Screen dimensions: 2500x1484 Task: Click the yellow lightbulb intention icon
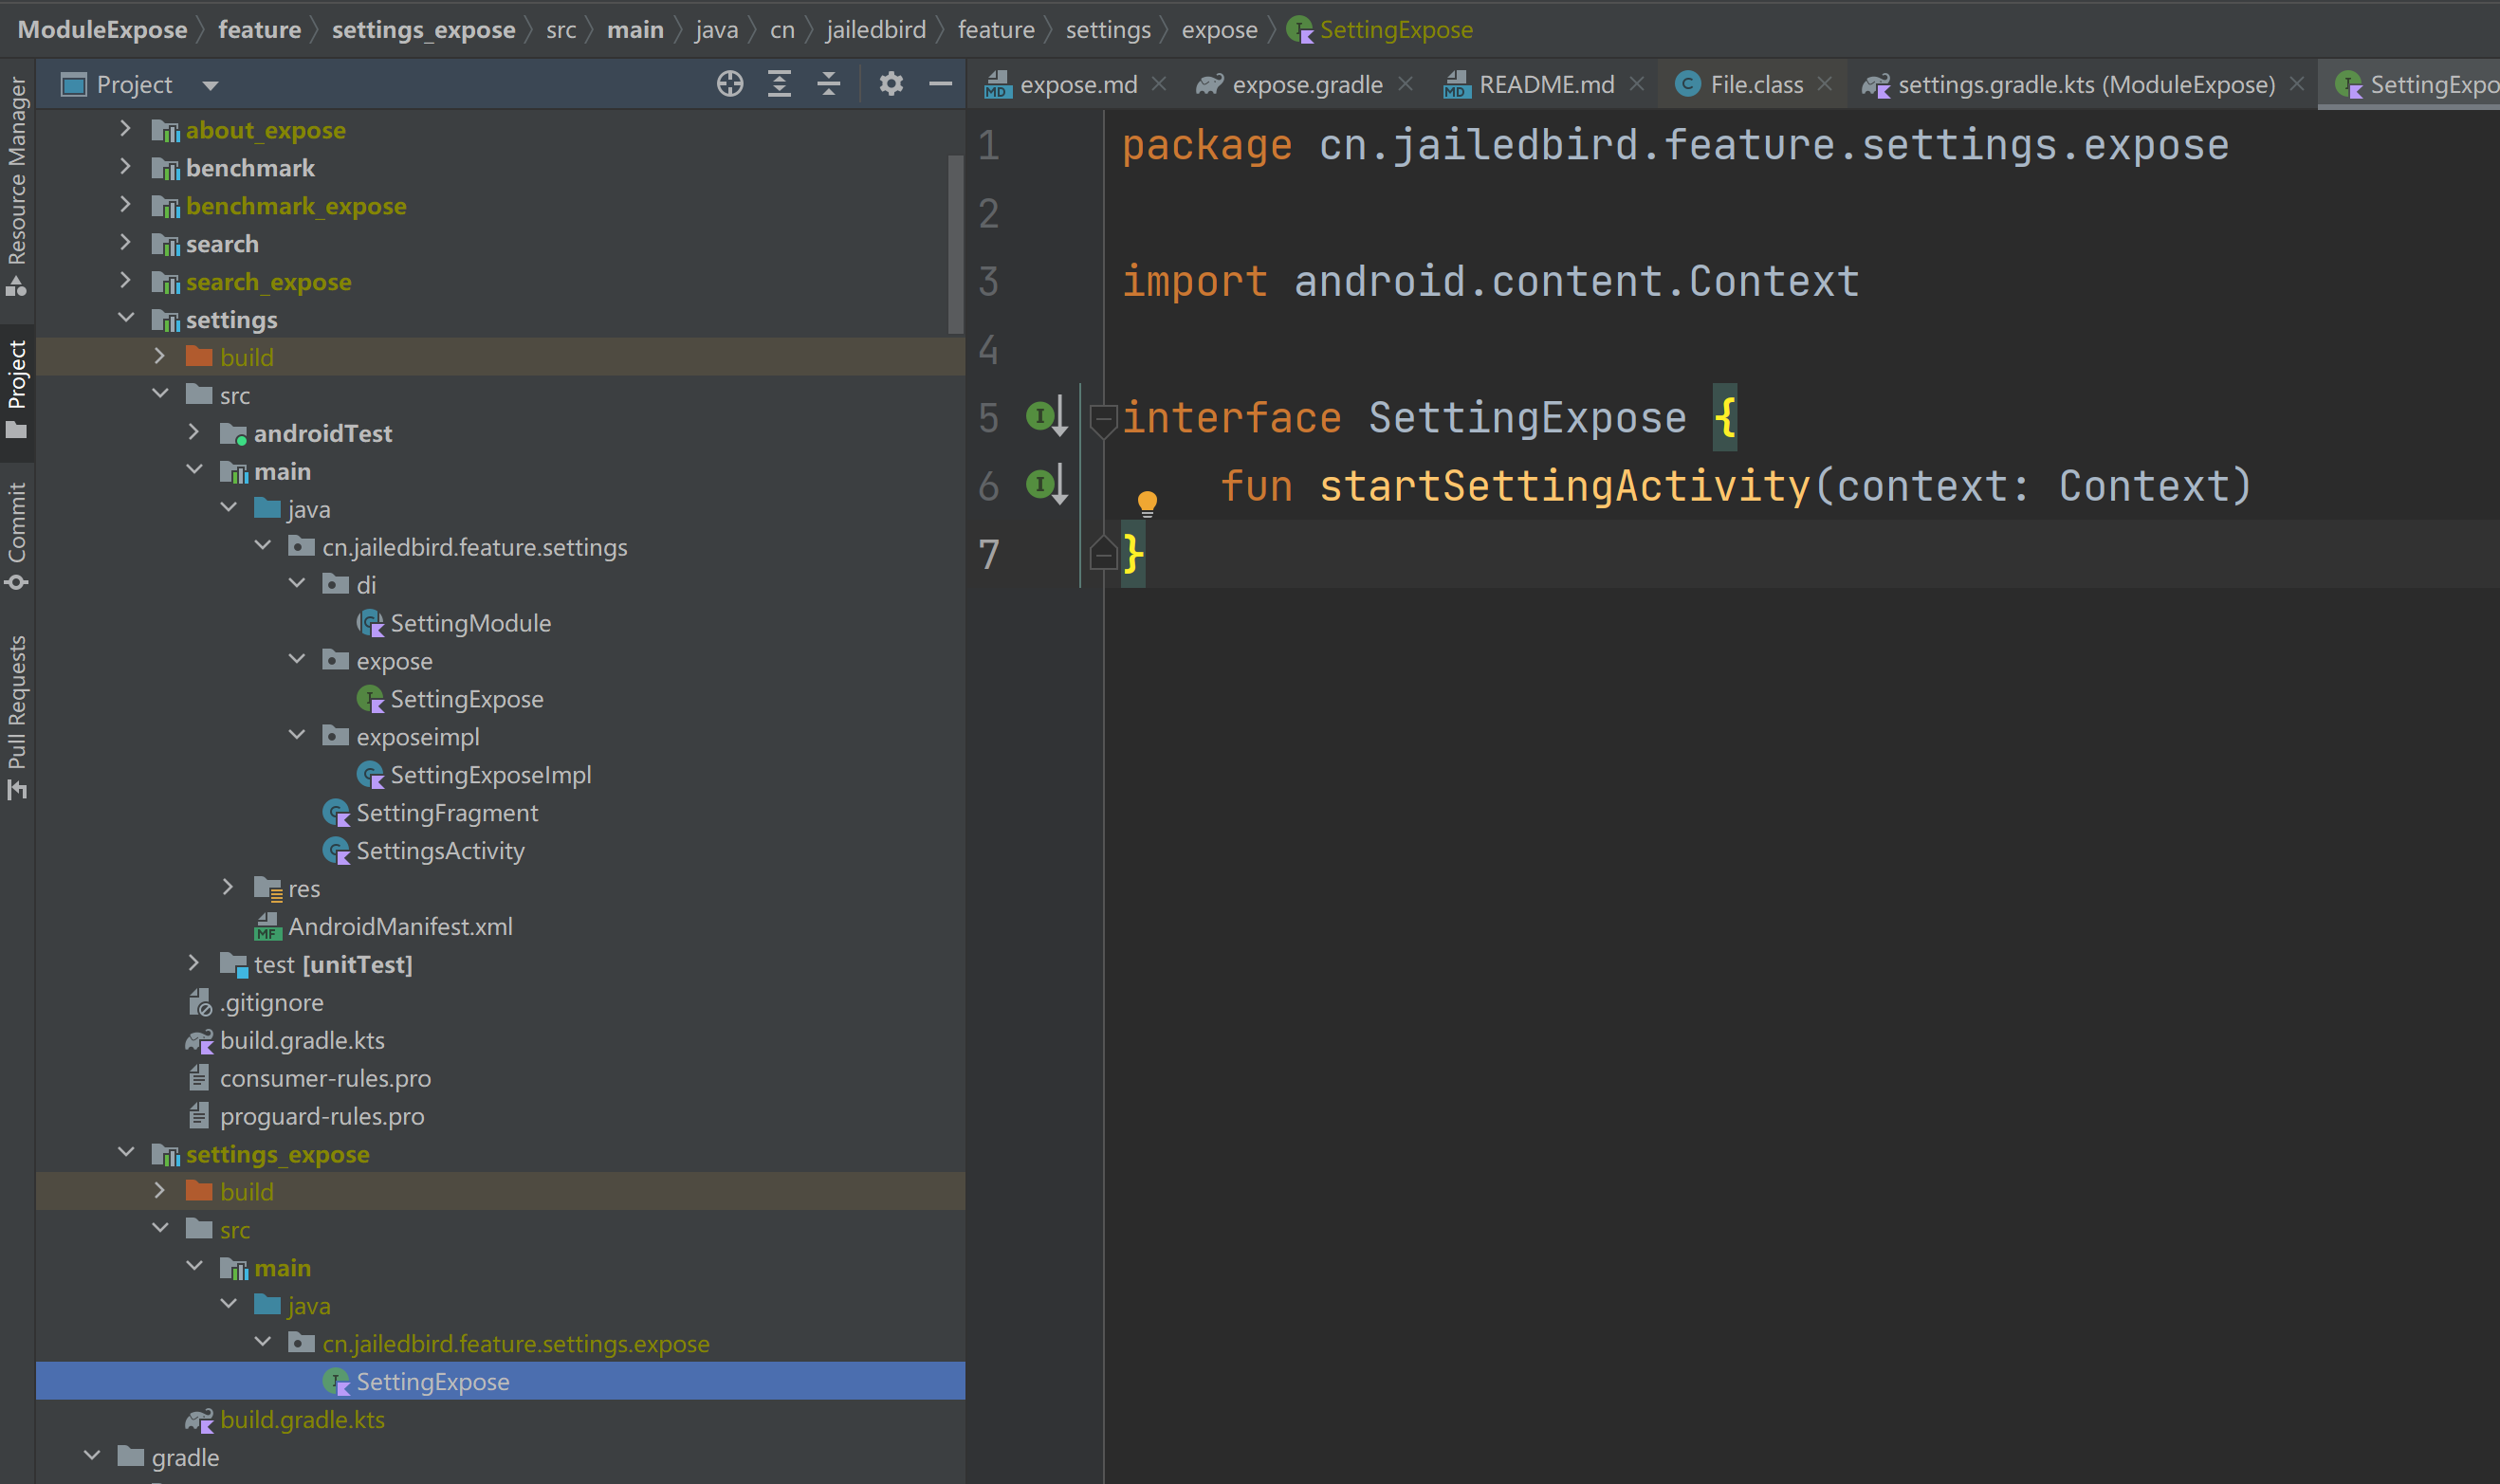point(1147,502)
